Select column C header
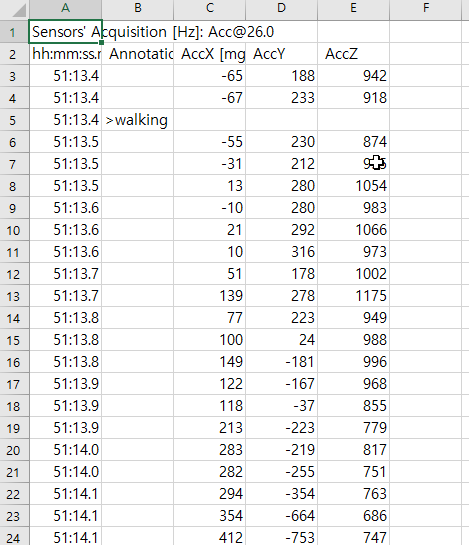Image resolution: width=469 pixels, height=545 pixels. pyautogui.click(x=210, y=8)
